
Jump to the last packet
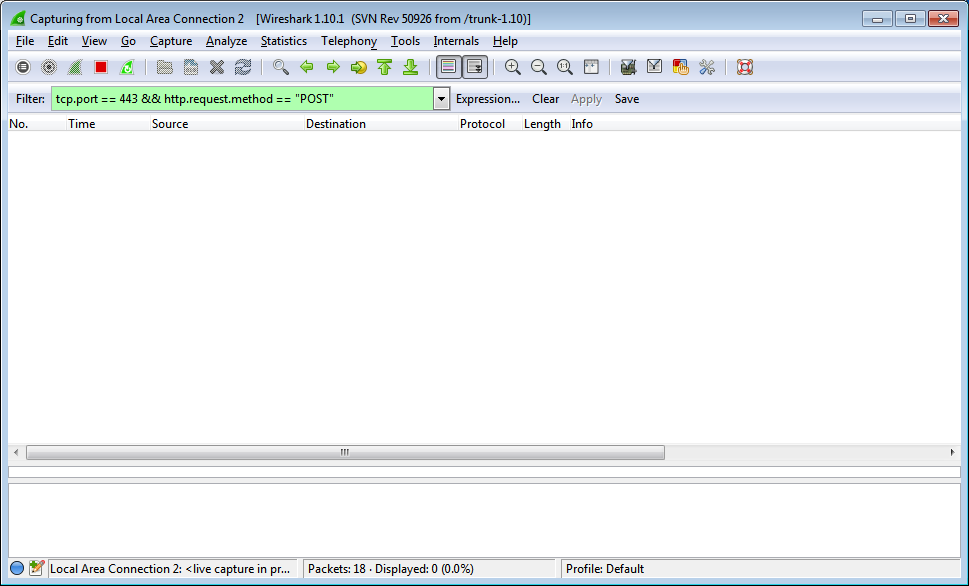(410, 67)
